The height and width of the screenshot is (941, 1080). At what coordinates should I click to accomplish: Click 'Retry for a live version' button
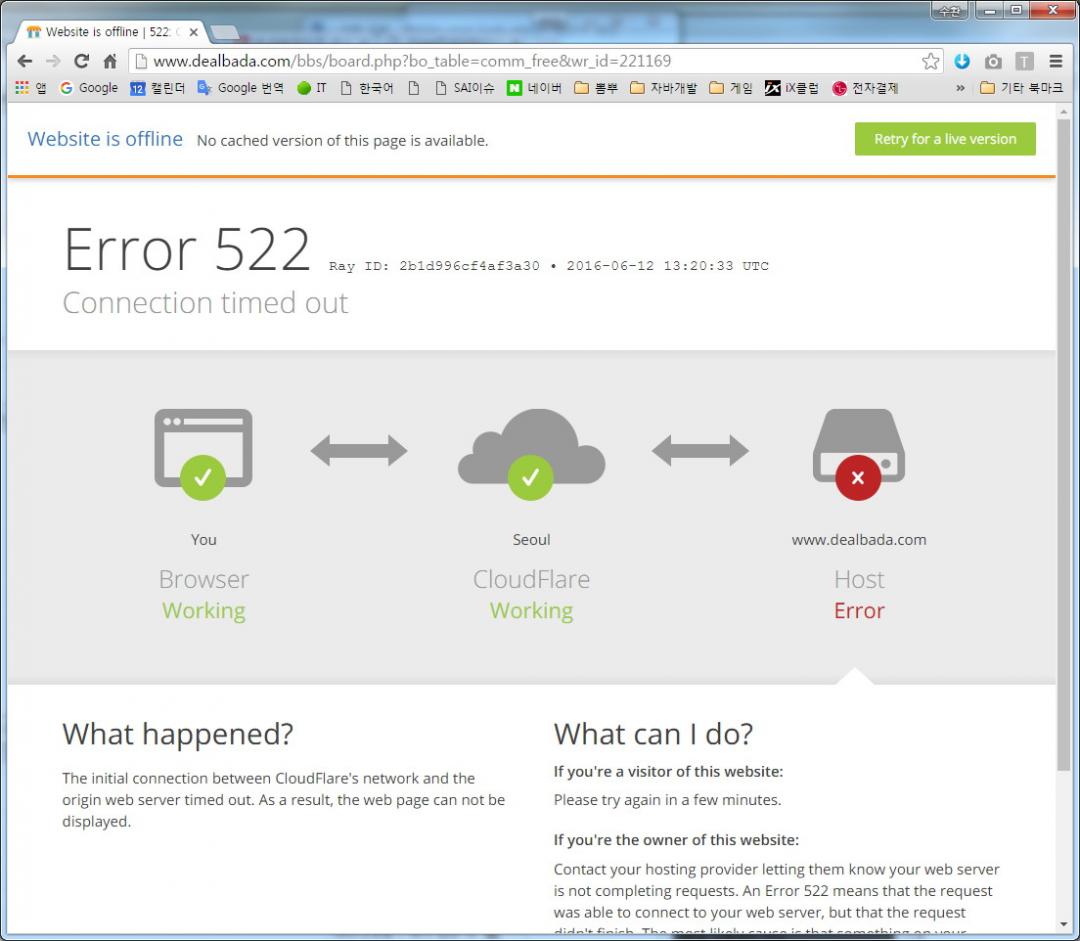point(945,139)
